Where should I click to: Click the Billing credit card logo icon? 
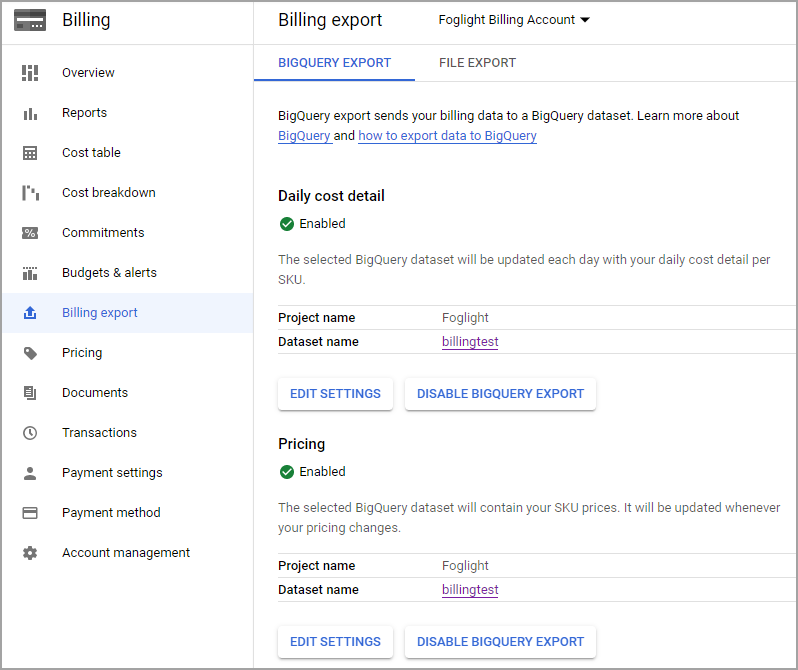(30, 20)
